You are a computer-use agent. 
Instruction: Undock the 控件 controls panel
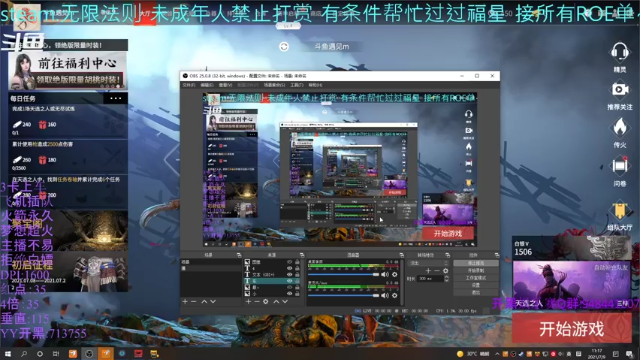click(x=498, y=255)
